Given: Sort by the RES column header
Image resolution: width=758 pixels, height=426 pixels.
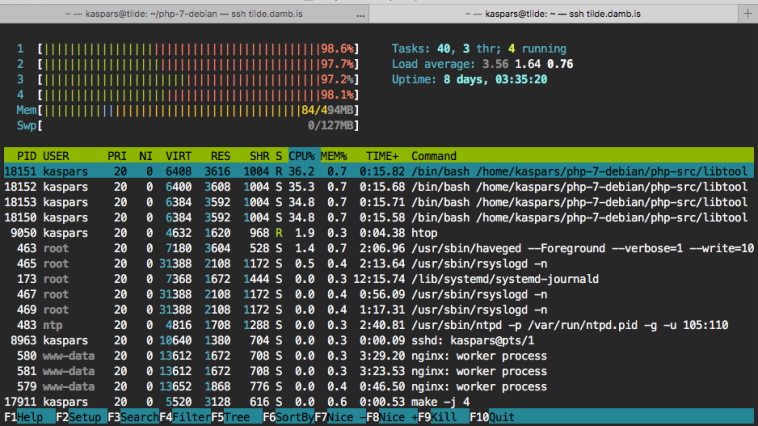Looking at the screenshot, I should (220, 156).
